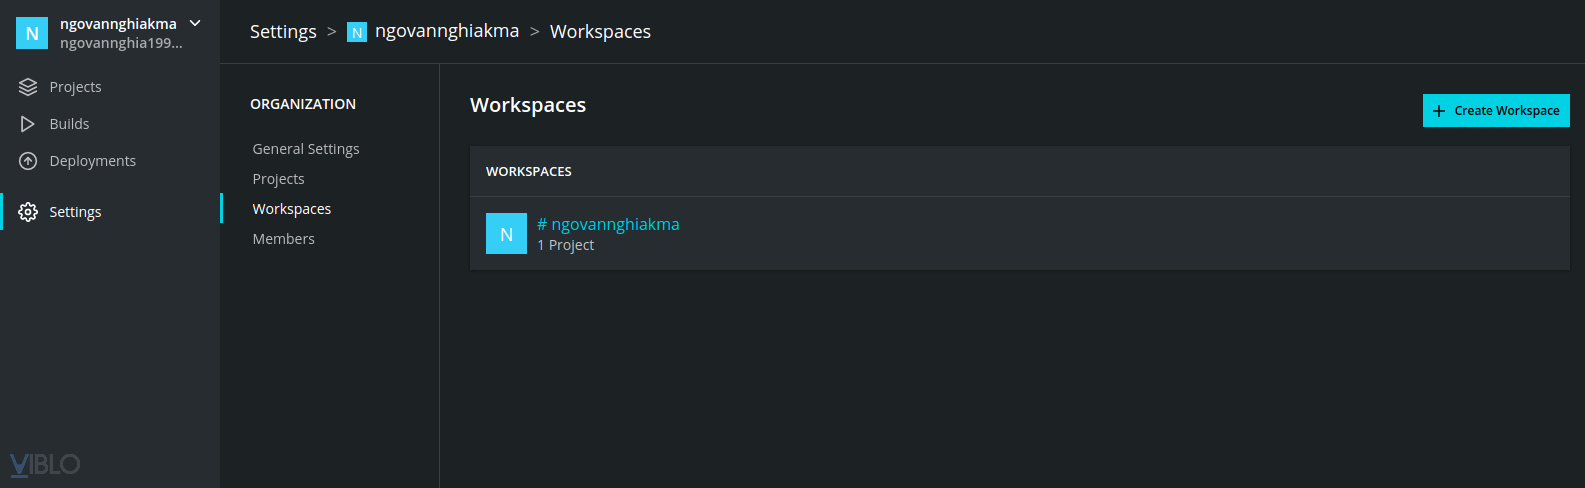Select the ngovannghiakma workspace avatar thumbnail
The width and height of the screenshot is (1585, 488).
(x=506, y=234)
